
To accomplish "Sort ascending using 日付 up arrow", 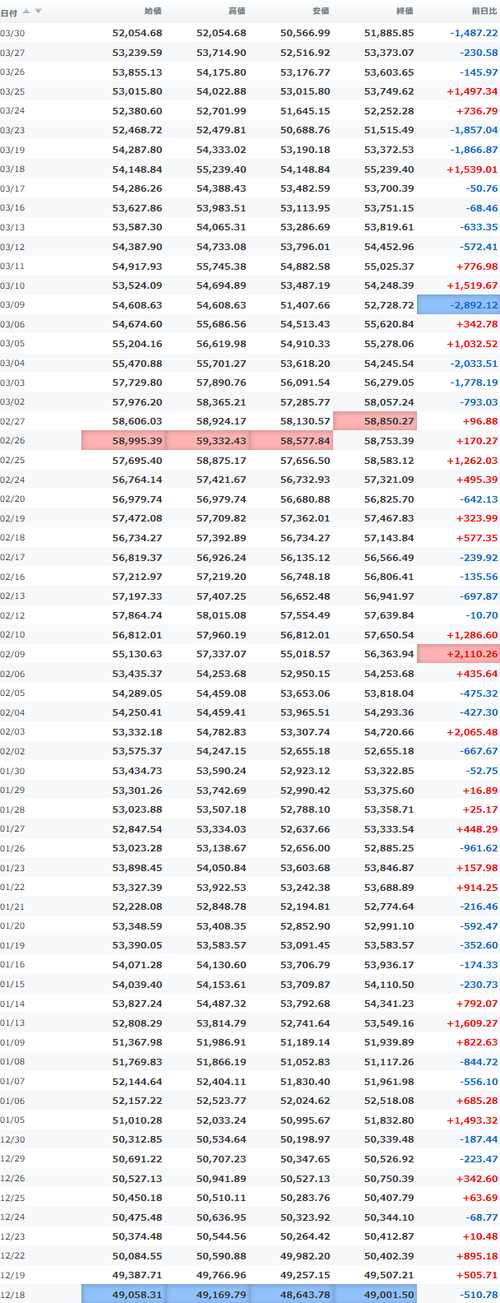I will pos(26,11).
